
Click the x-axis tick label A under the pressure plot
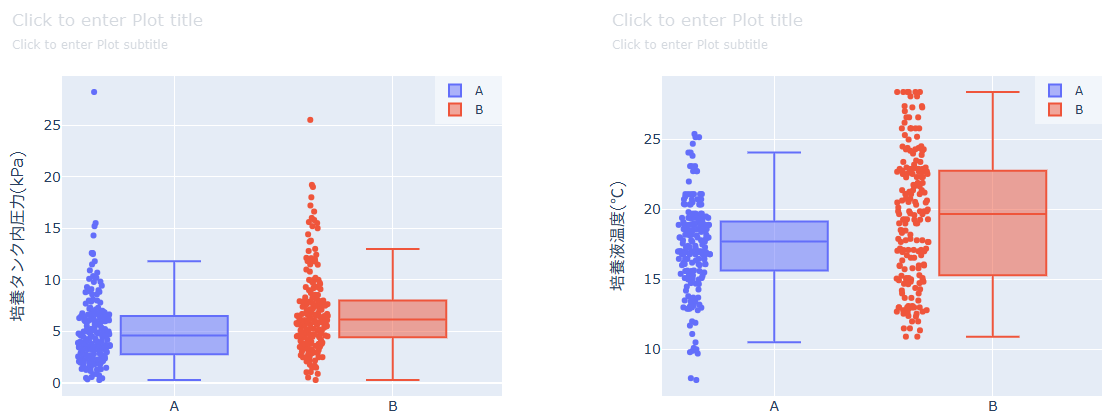click(174, 406)
